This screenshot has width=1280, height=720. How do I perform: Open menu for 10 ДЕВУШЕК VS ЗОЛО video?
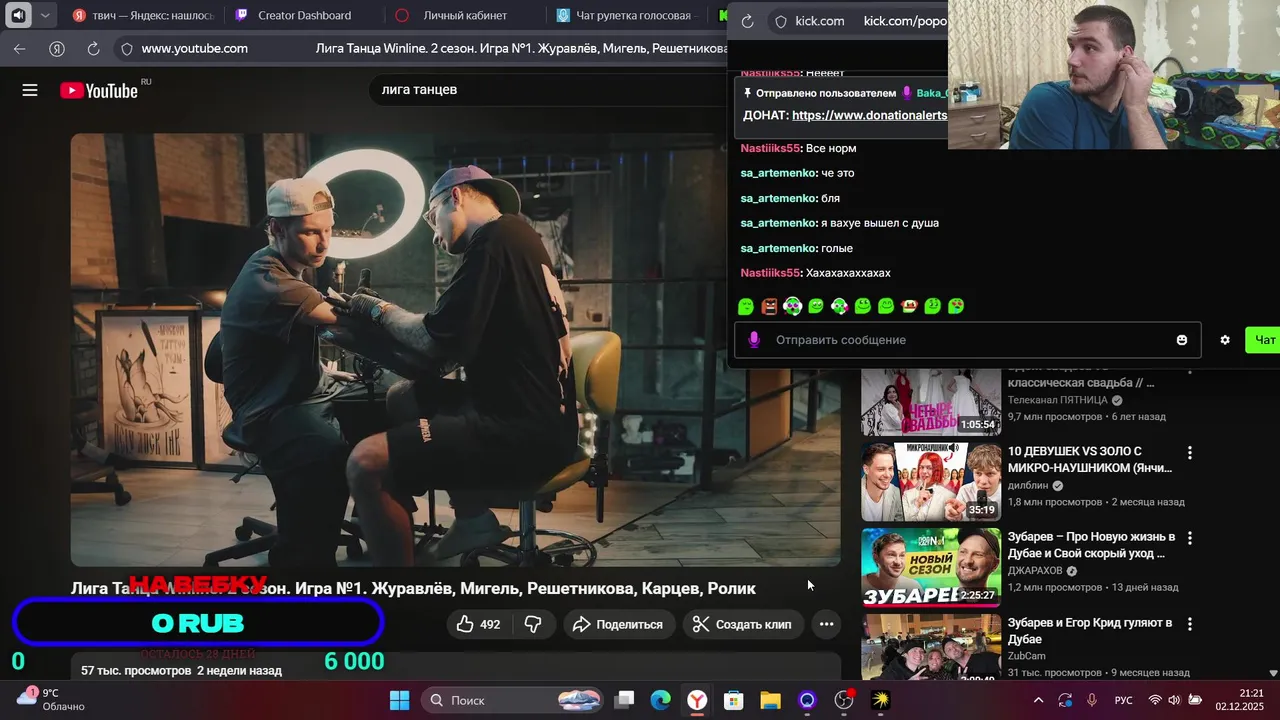coord(1189,453)
